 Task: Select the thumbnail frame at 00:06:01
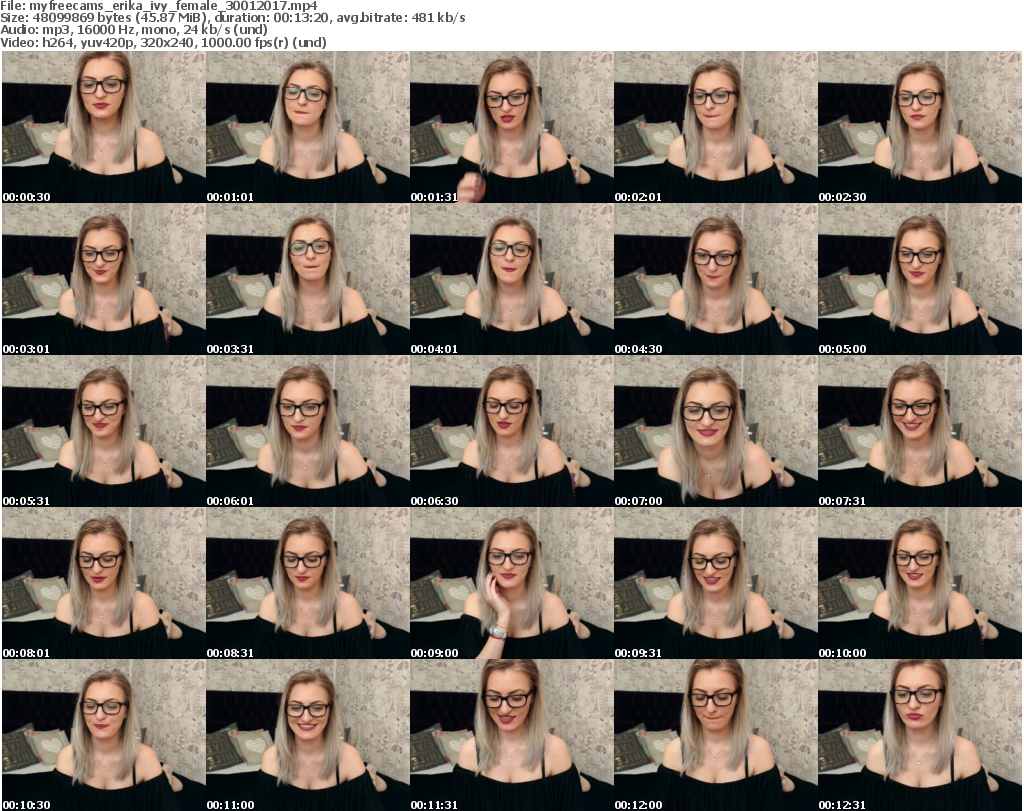[308, 432]
